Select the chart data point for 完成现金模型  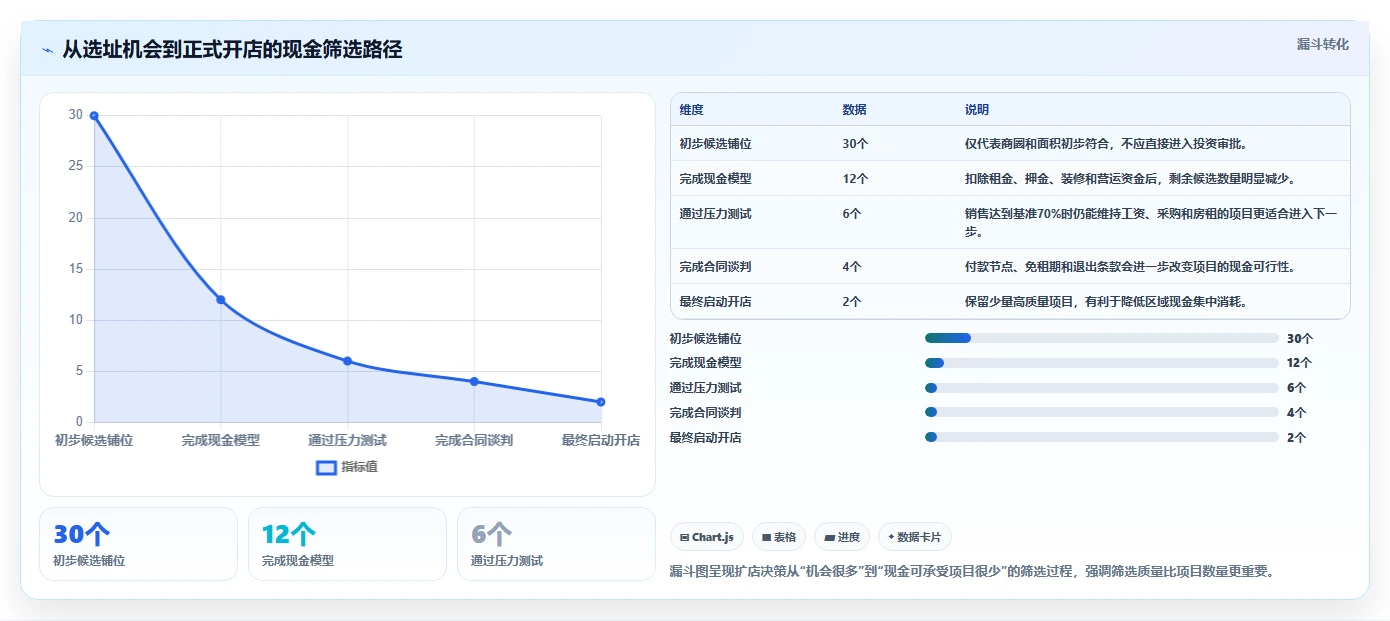221,300
